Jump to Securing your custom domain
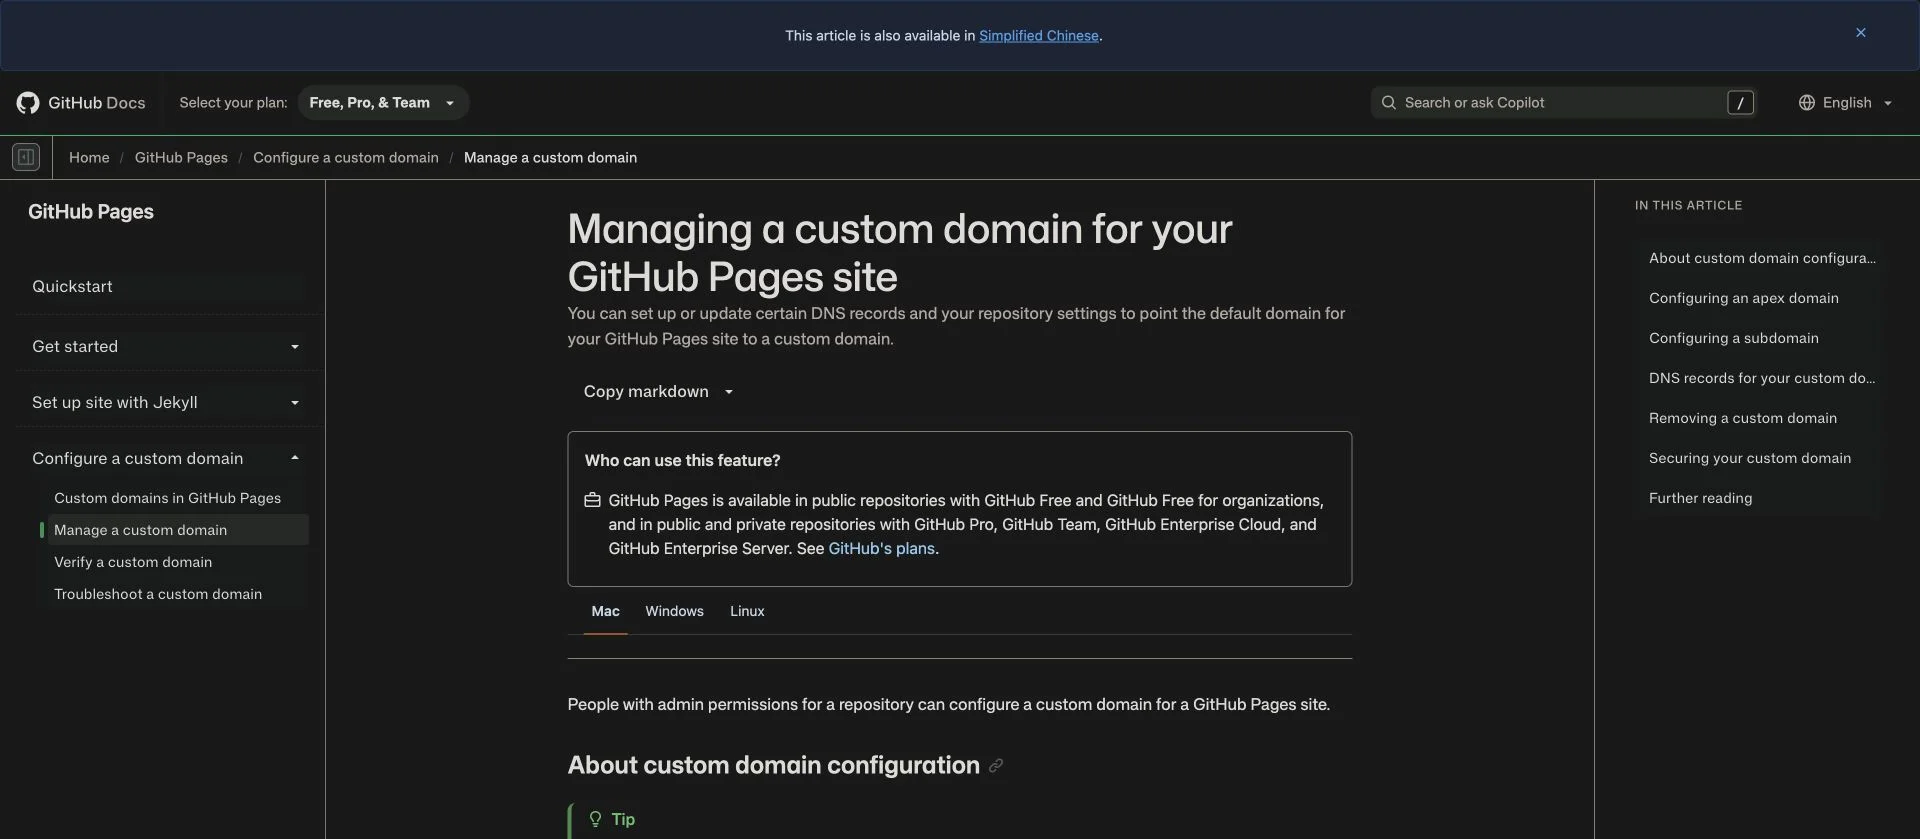 pyautogui.click(x=1750, y=458)
